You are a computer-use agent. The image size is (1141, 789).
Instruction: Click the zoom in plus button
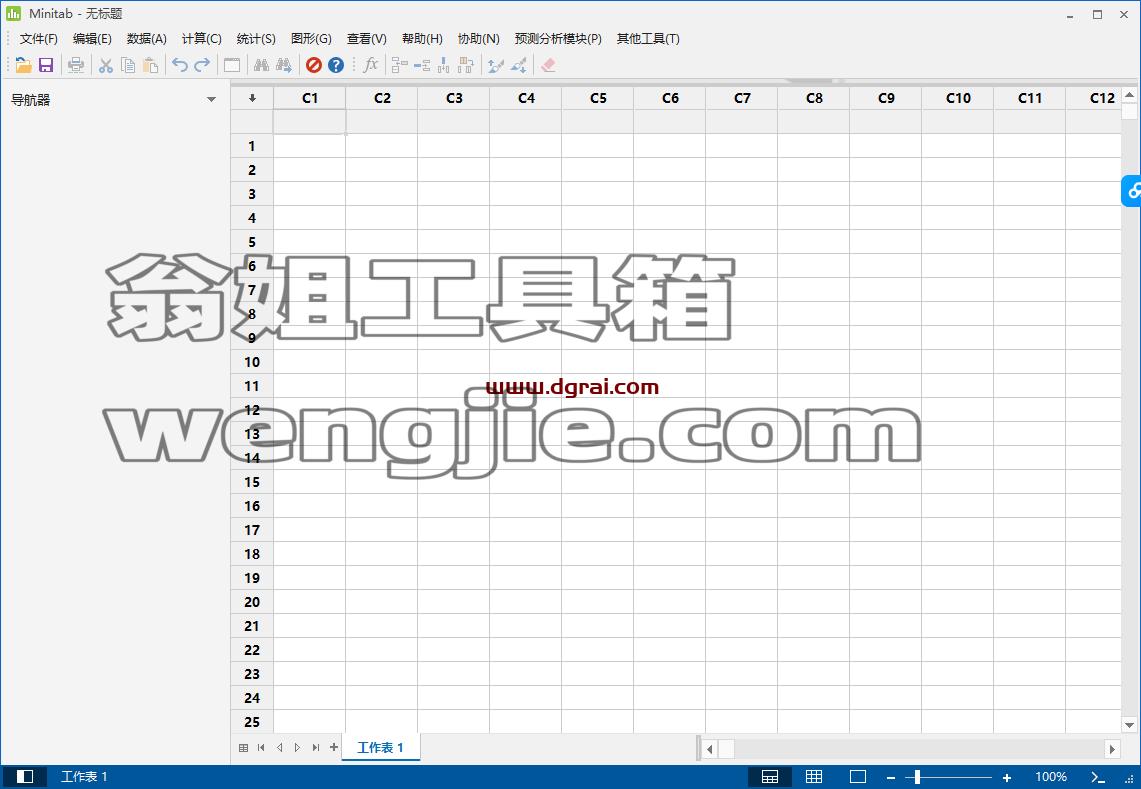pyautogui.click(x=1007, y=777)
